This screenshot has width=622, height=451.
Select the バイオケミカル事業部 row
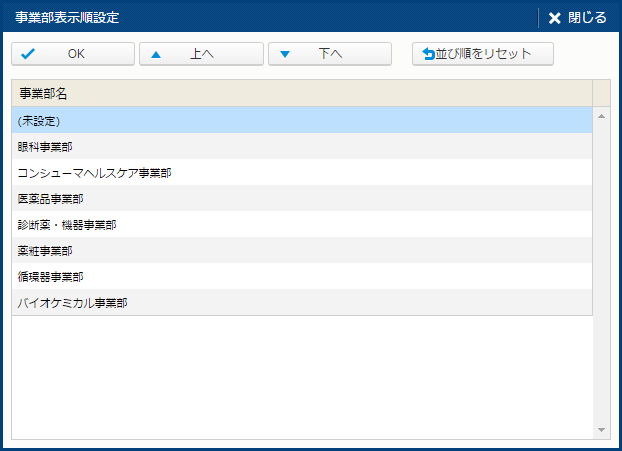(x=300, y=302)
